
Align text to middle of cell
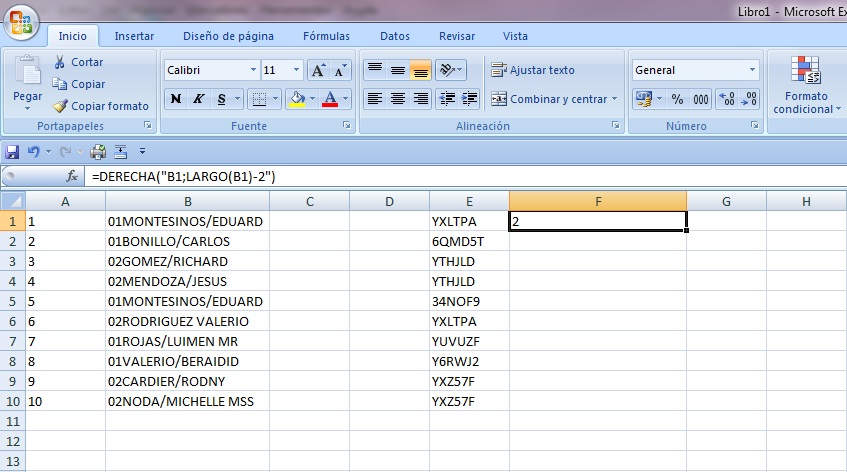[398, 70]
